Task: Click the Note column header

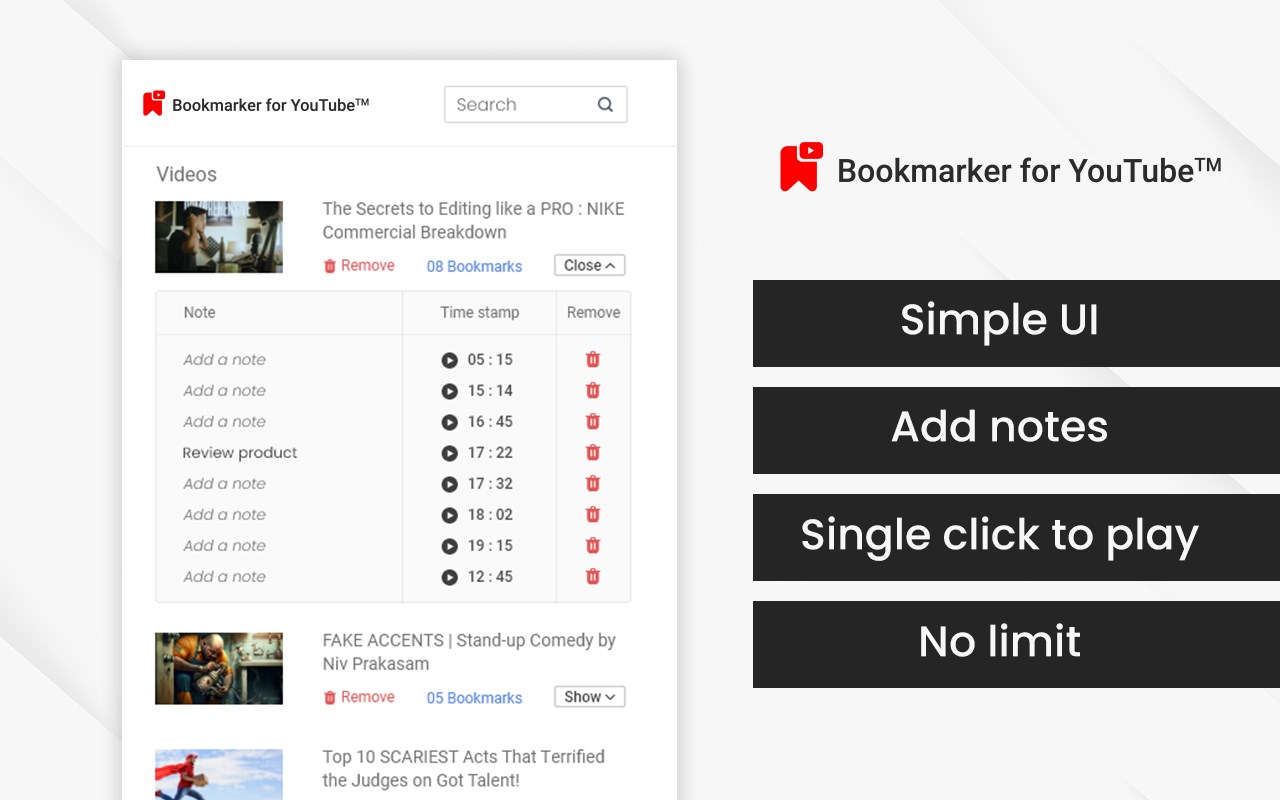Action: (199, 312)
